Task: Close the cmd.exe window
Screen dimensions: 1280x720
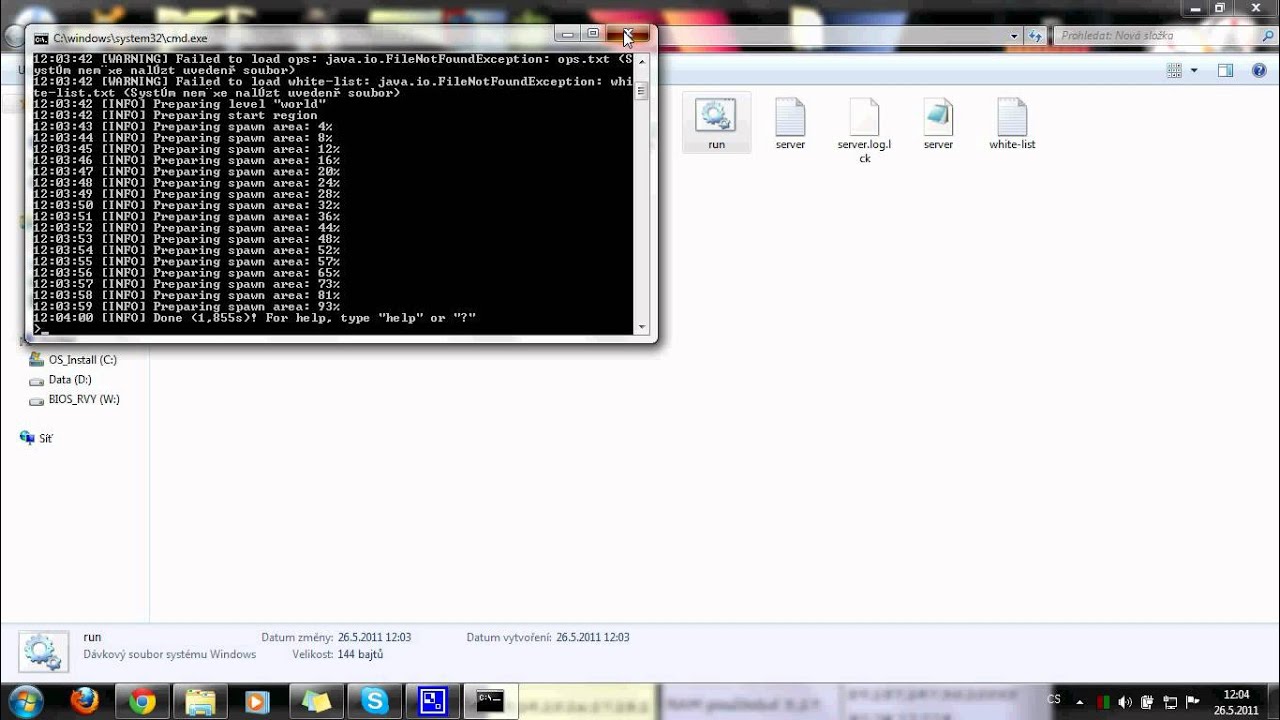Action: [628, 35]
